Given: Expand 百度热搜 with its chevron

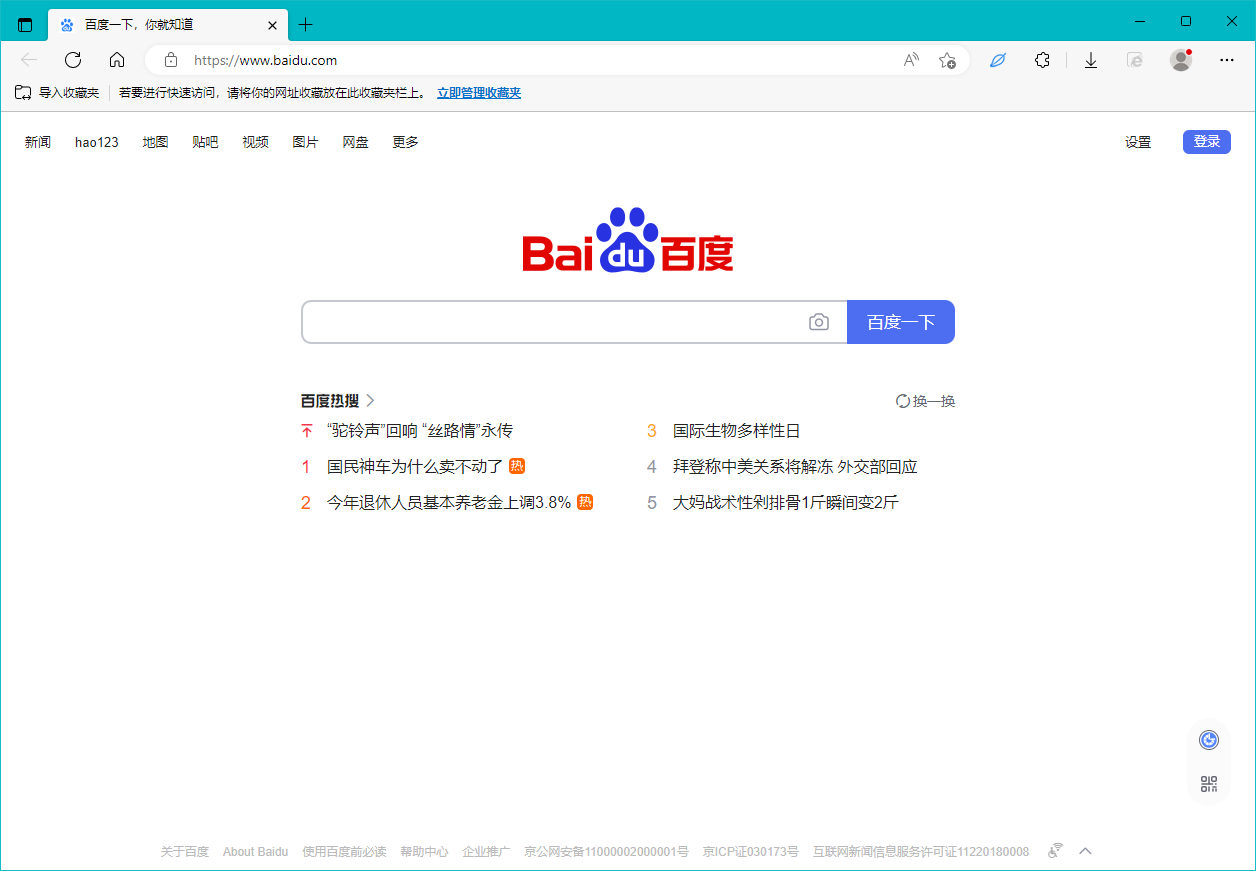Looking at the screenshot, I should coord(370,401).
